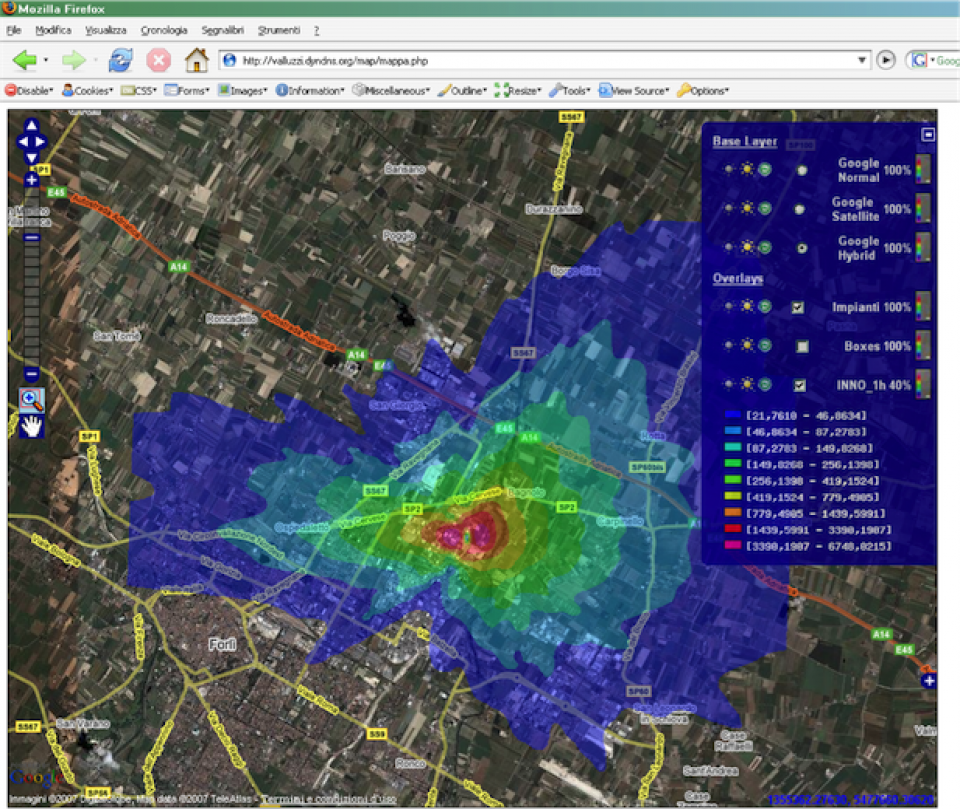Viewport: 960px width, 809px height.
Task: Disable the Impianti overlay checkbox
Action: click(x=797, y=306)
